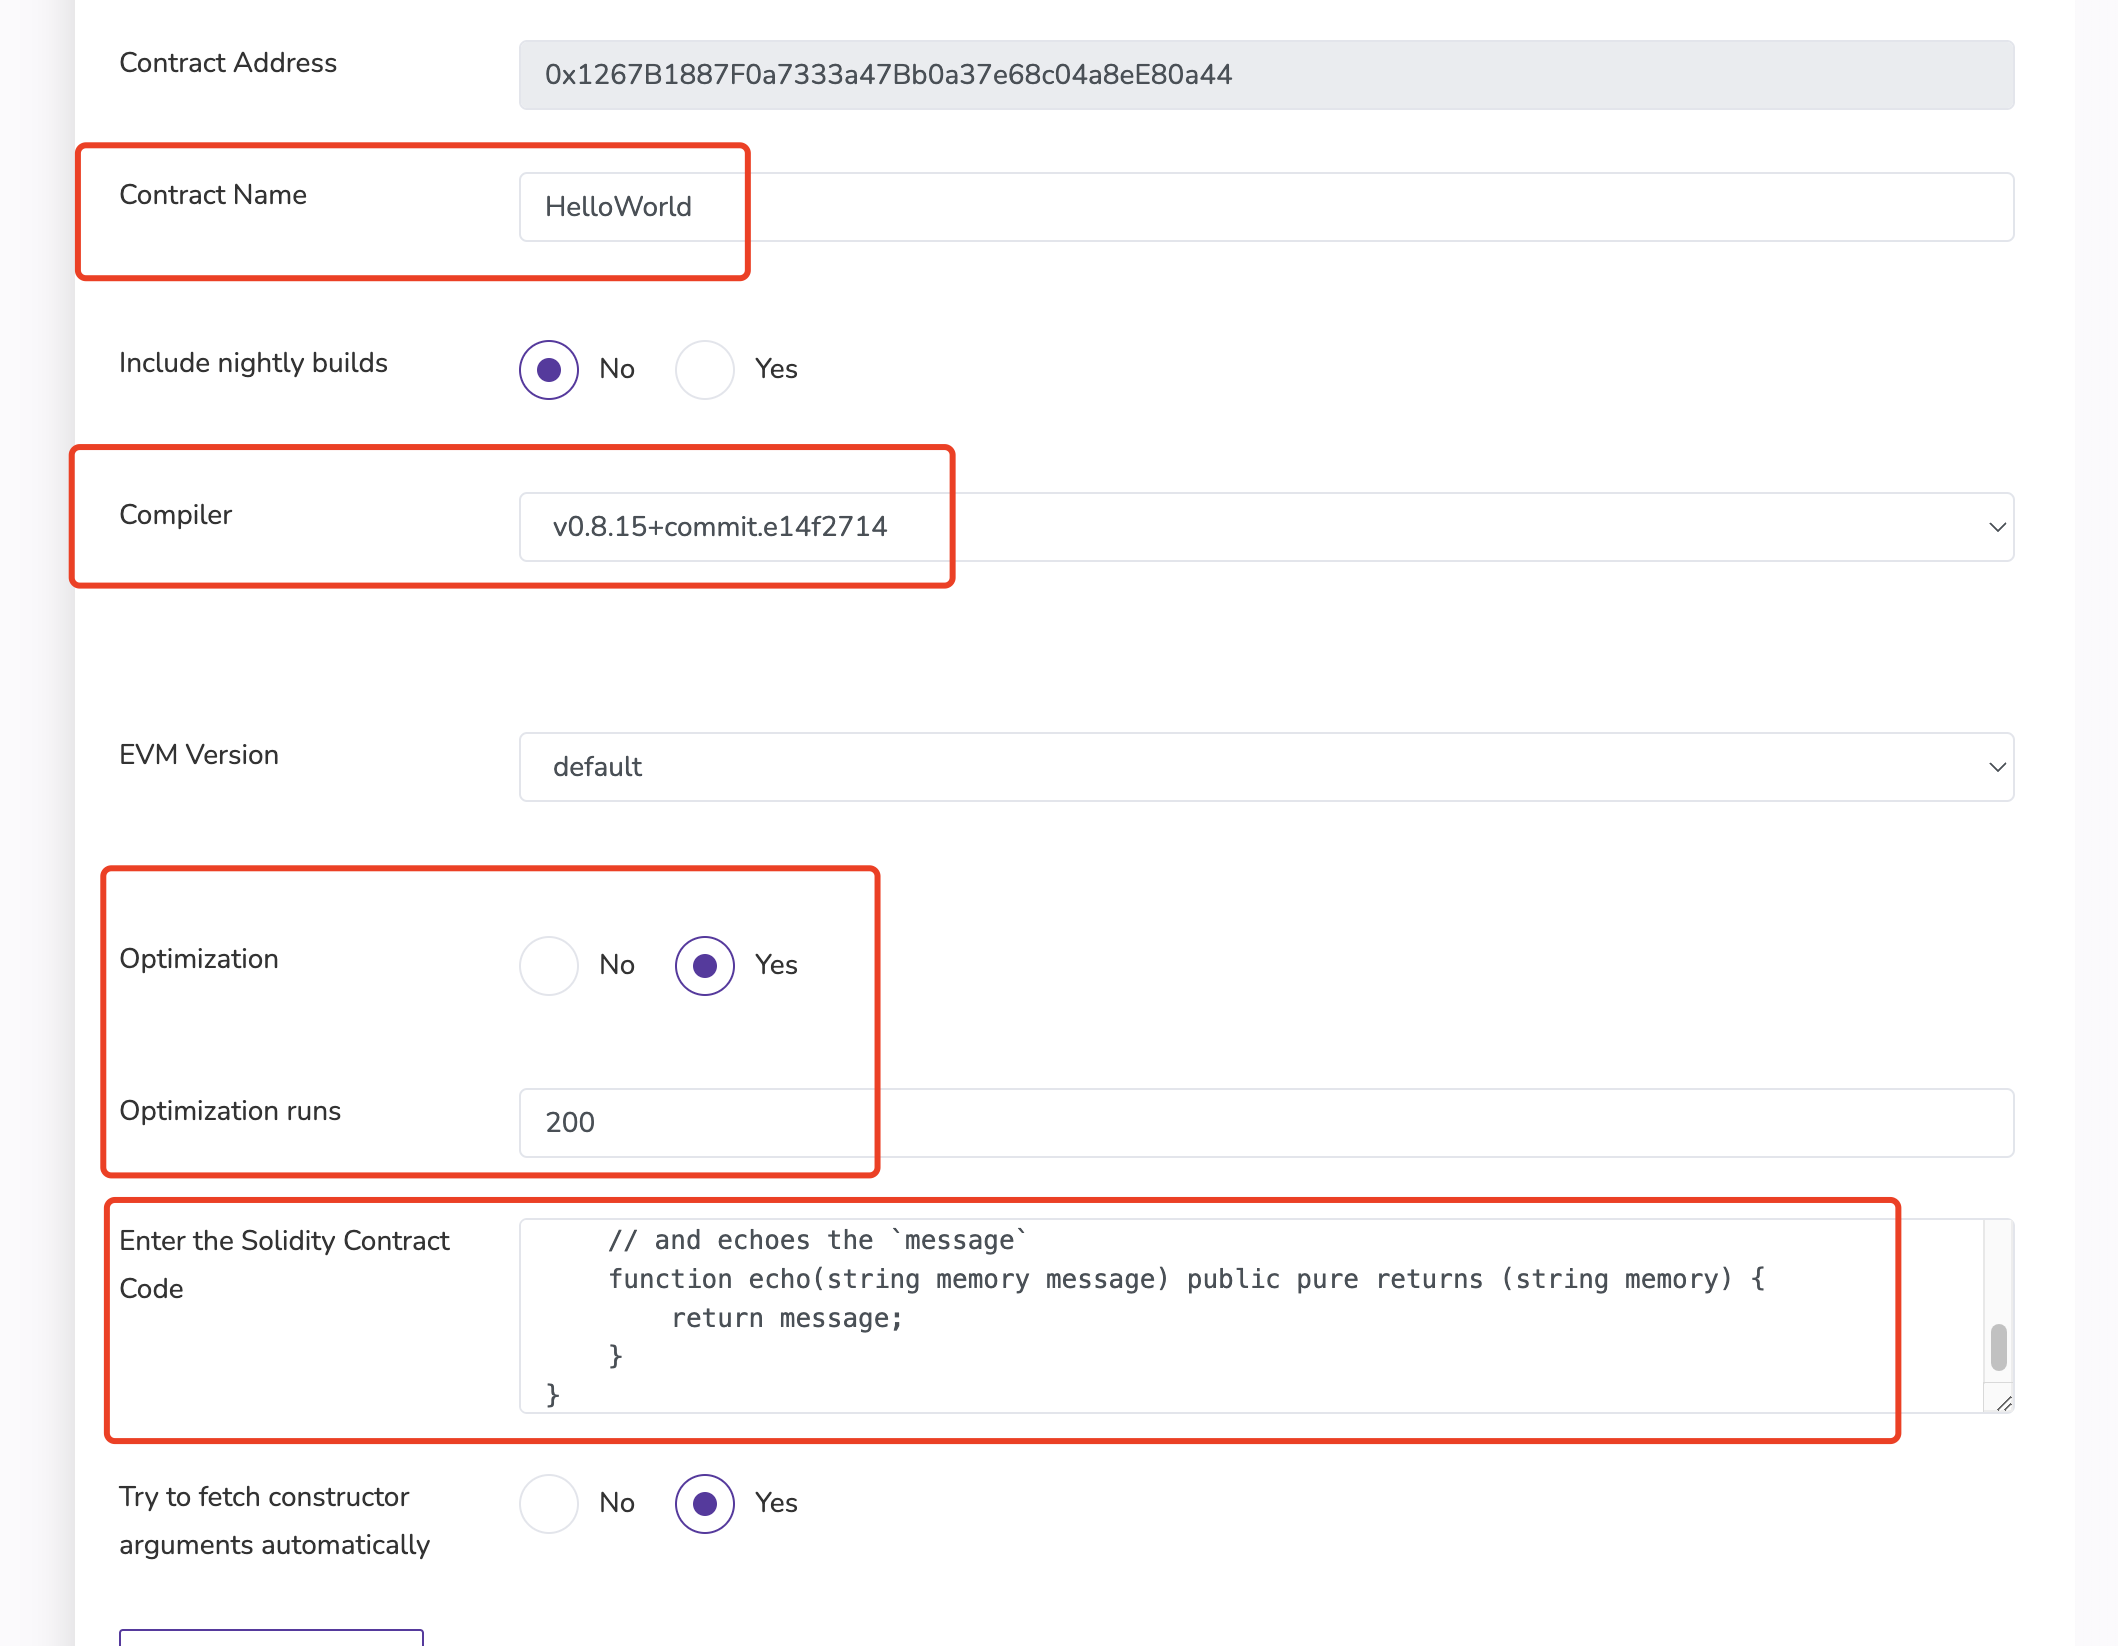2118x1646 pixels.
Task: Choose No for Optimization
Action: pos(549,966)
